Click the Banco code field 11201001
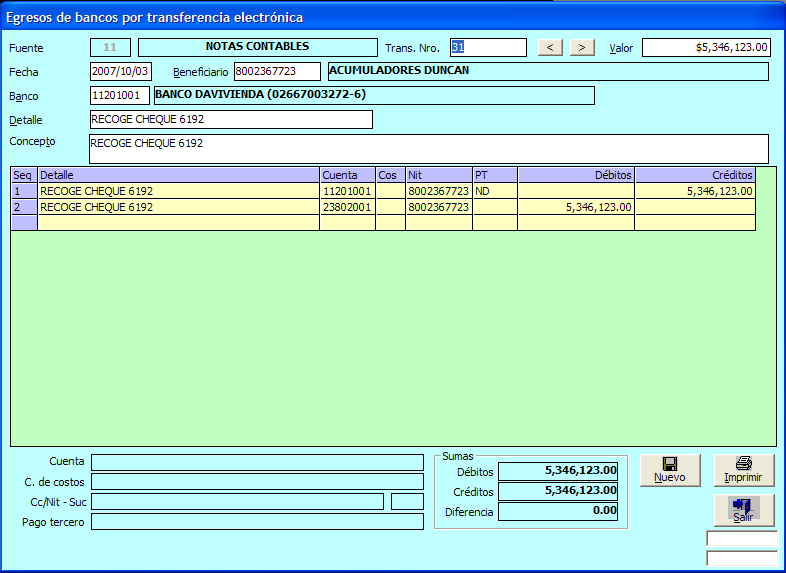786x573 pixels. pyautogui.click(x=120, y=96)
